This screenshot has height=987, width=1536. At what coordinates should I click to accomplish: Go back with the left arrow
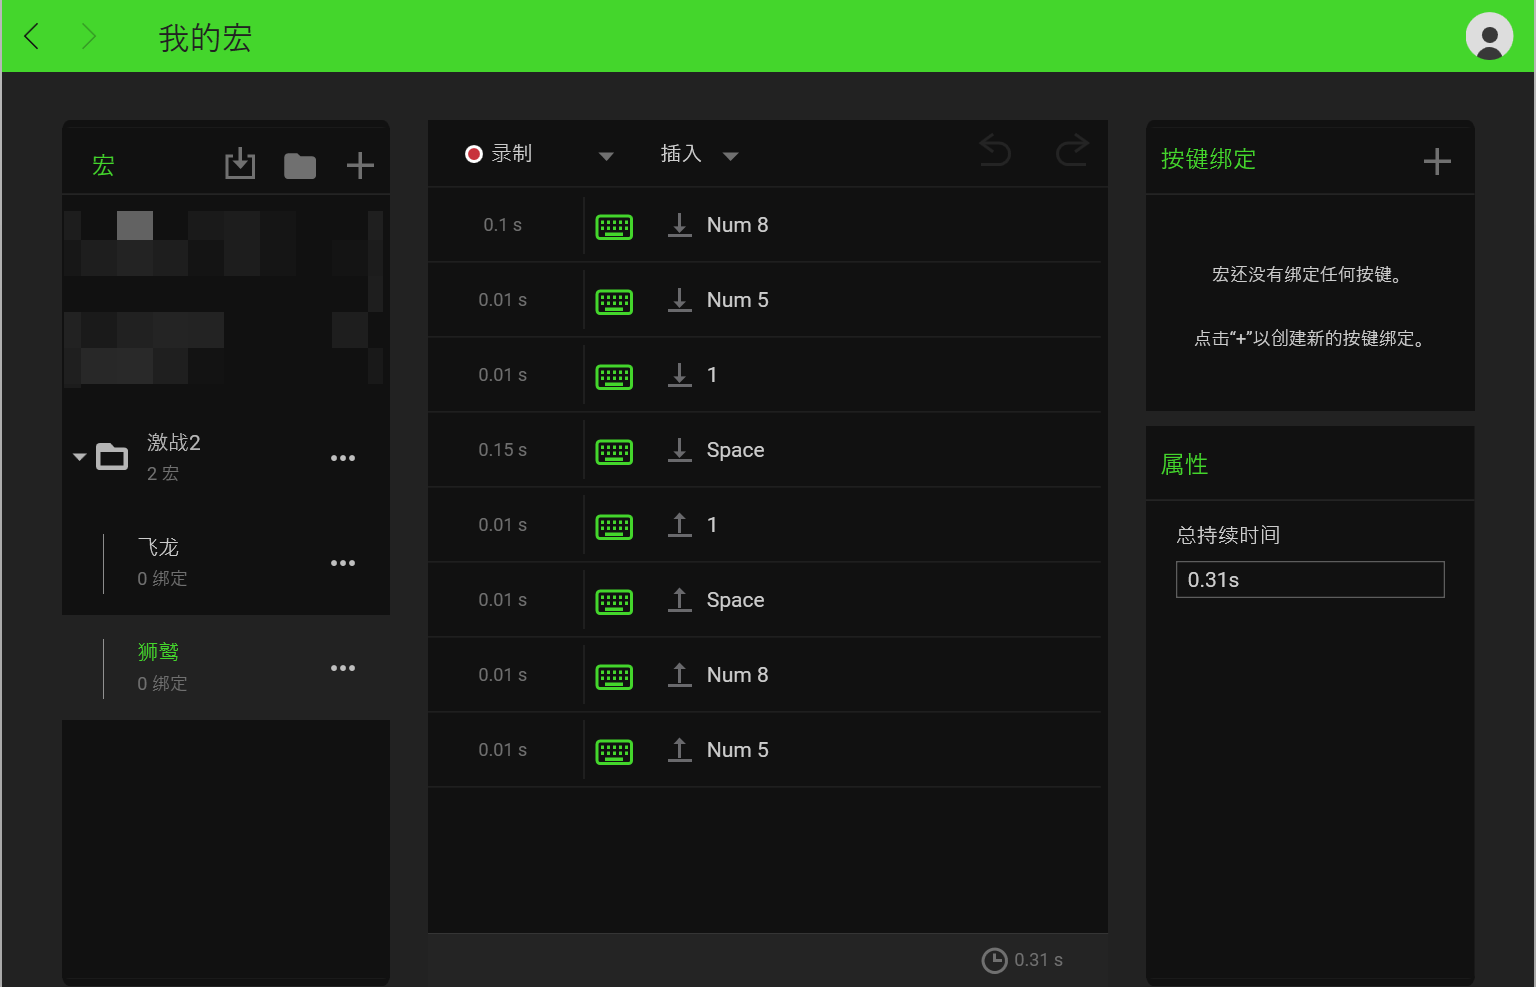click(32, 37)
